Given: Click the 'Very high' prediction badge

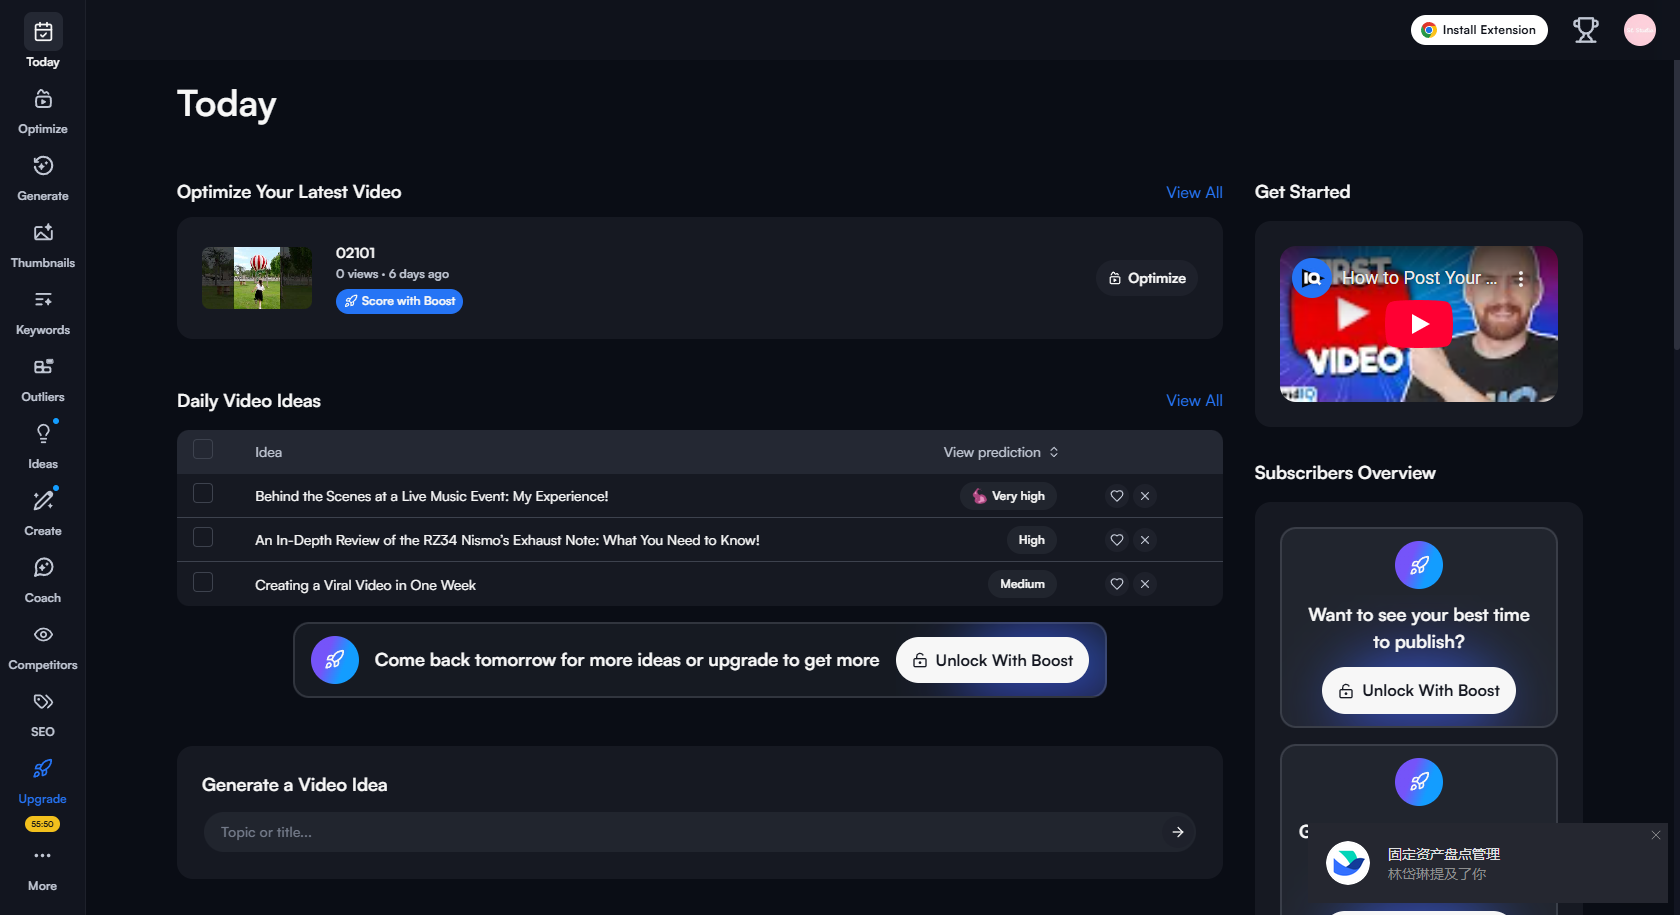Looking at the screenshot, I should [1009, 496].
